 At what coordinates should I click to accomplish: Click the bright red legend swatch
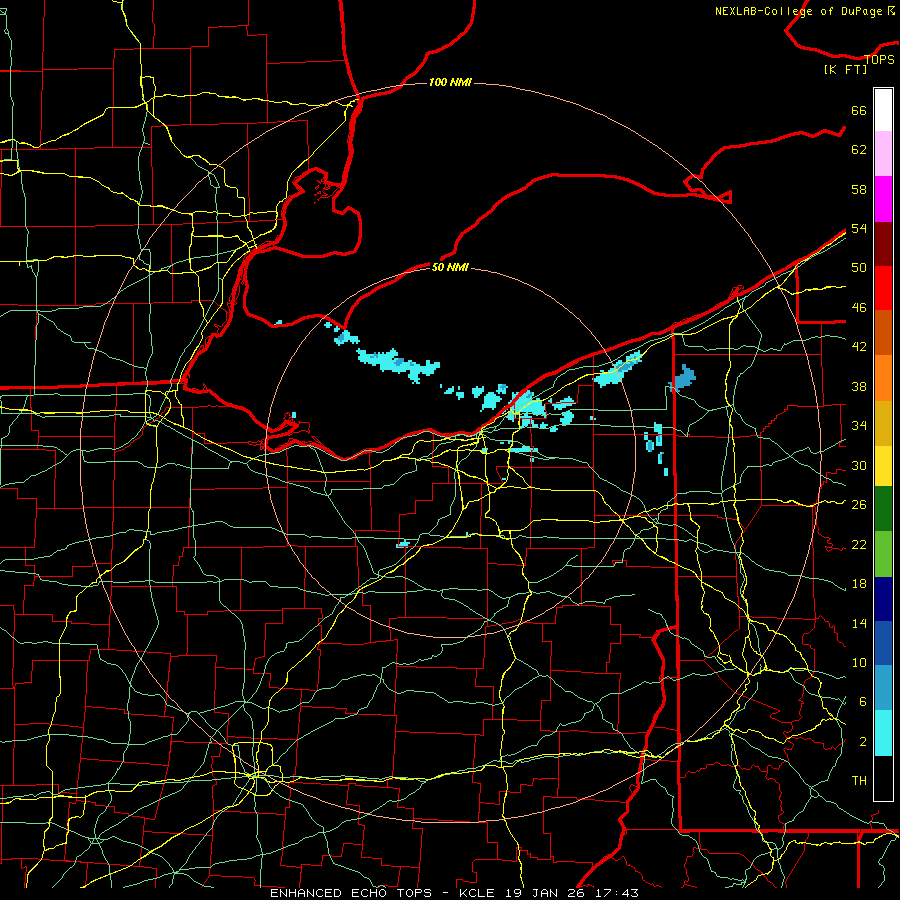(x=883, y=288)
